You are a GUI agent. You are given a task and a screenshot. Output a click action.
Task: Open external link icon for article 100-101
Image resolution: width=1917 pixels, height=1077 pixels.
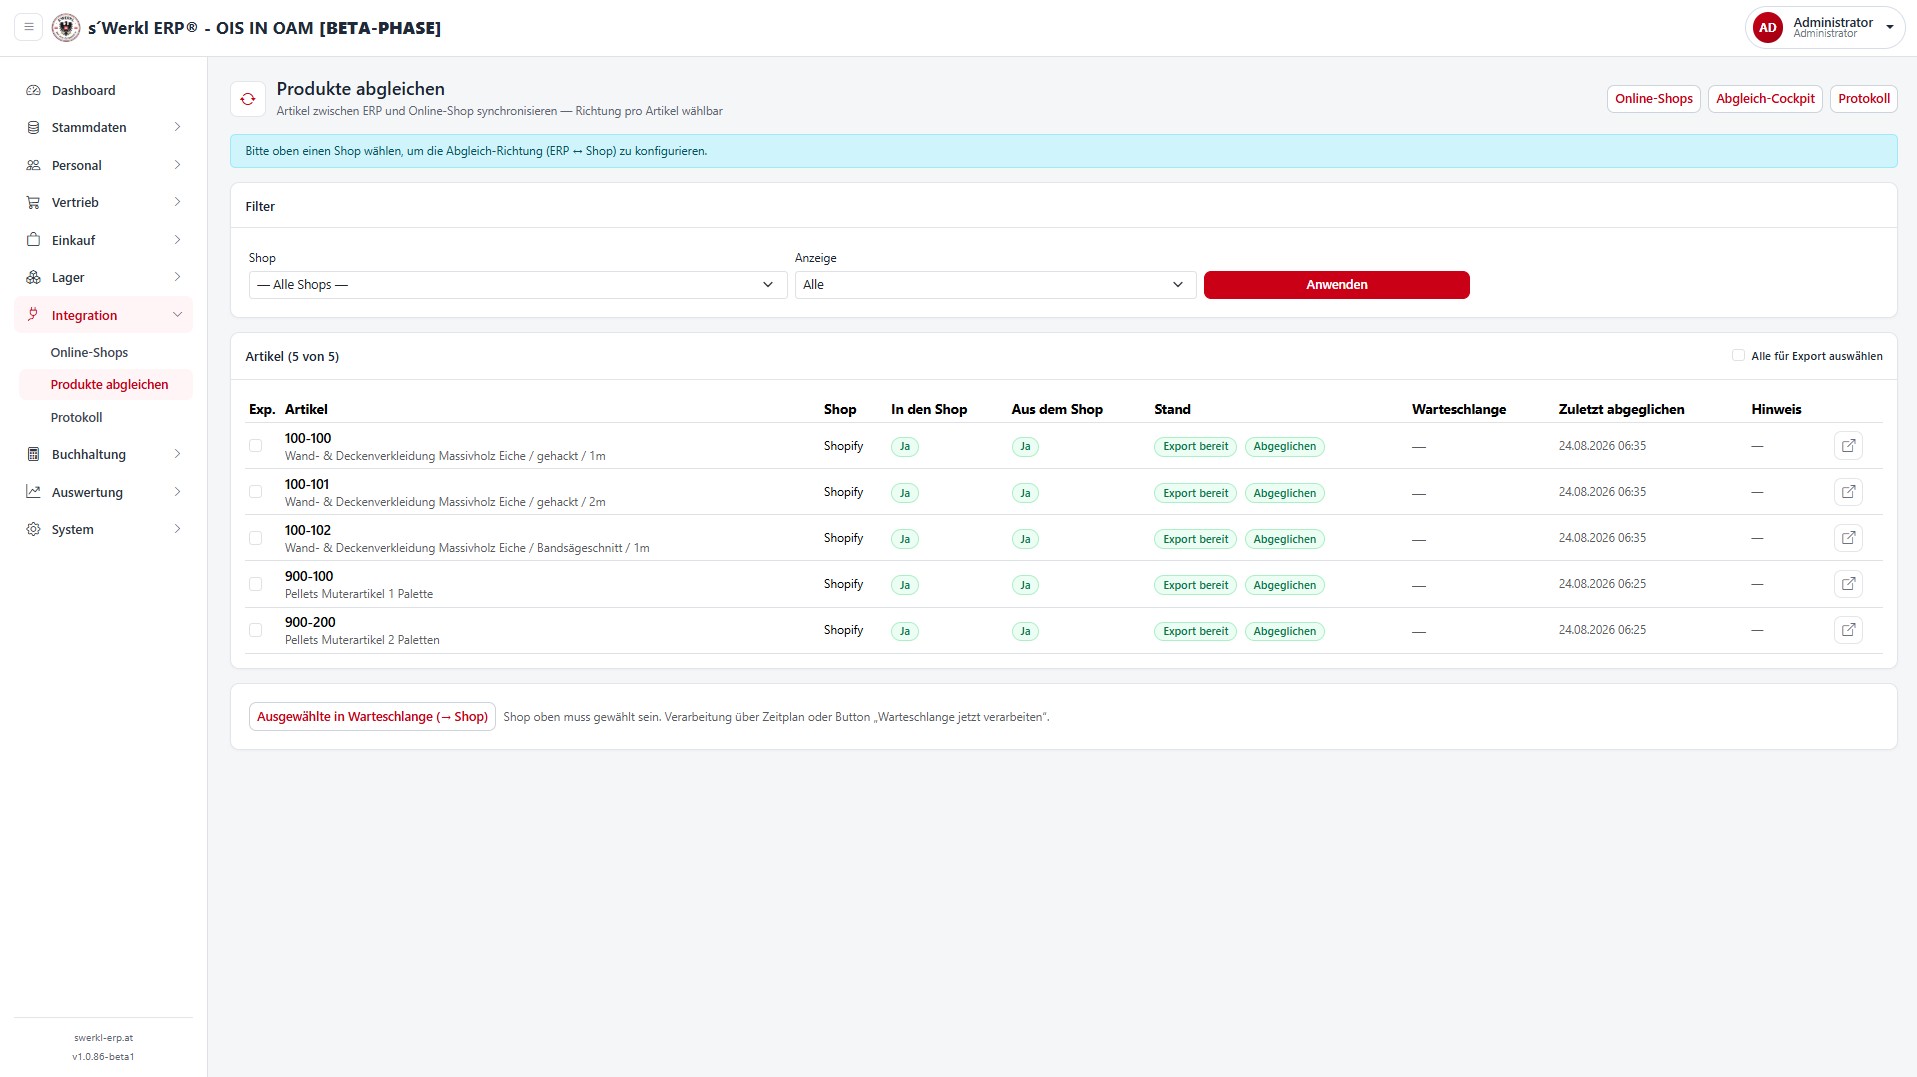[1848, 492]
